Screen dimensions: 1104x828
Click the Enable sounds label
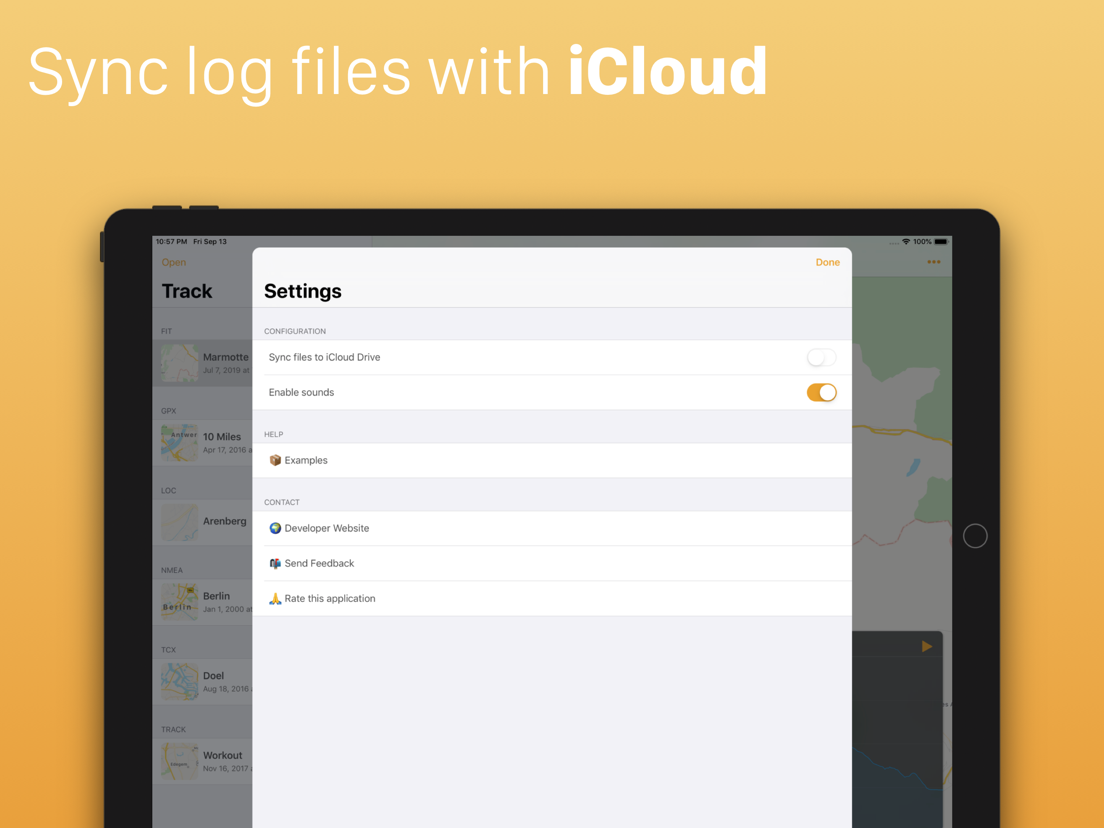tap(301, 392)
